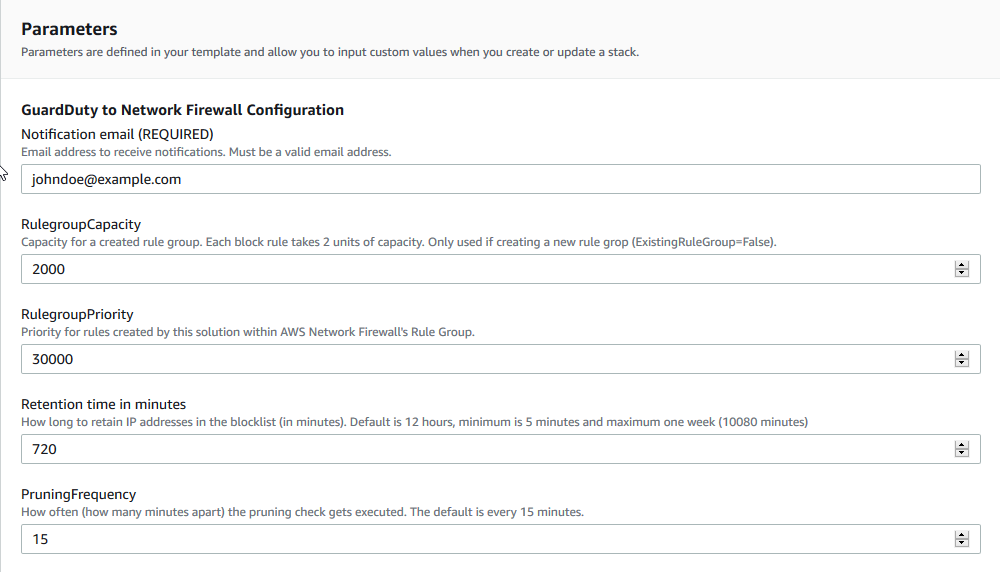Click the description 'Email address to receive notifications'
The width and height of the screenshot is (1000, 572).
coord(206,152)
